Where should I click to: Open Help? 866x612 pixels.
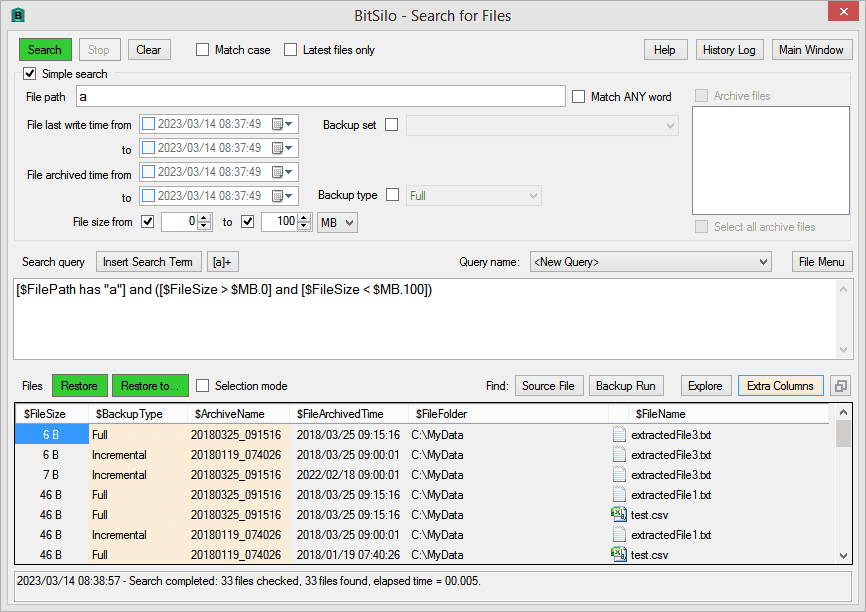tap(666, 50)
